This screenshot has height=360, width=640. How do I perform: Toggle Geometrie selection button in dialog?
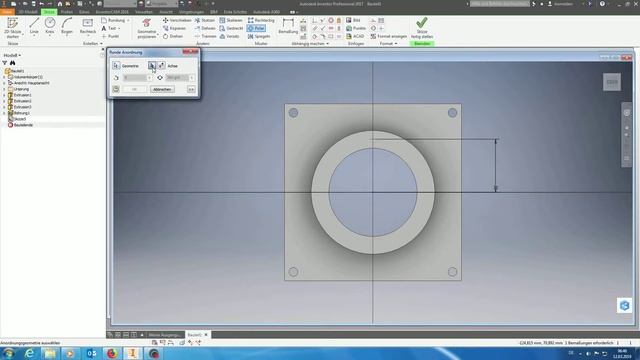tap(116, 66)
